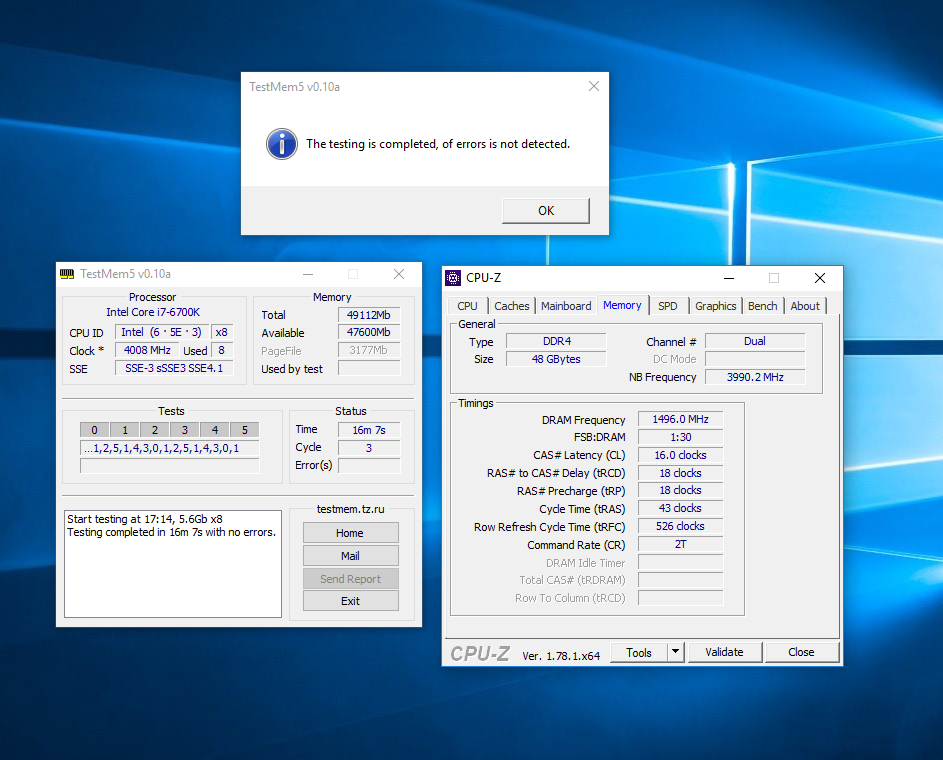
Task: Exit TestMem5 with the Exit button
Action: [350, 601]
